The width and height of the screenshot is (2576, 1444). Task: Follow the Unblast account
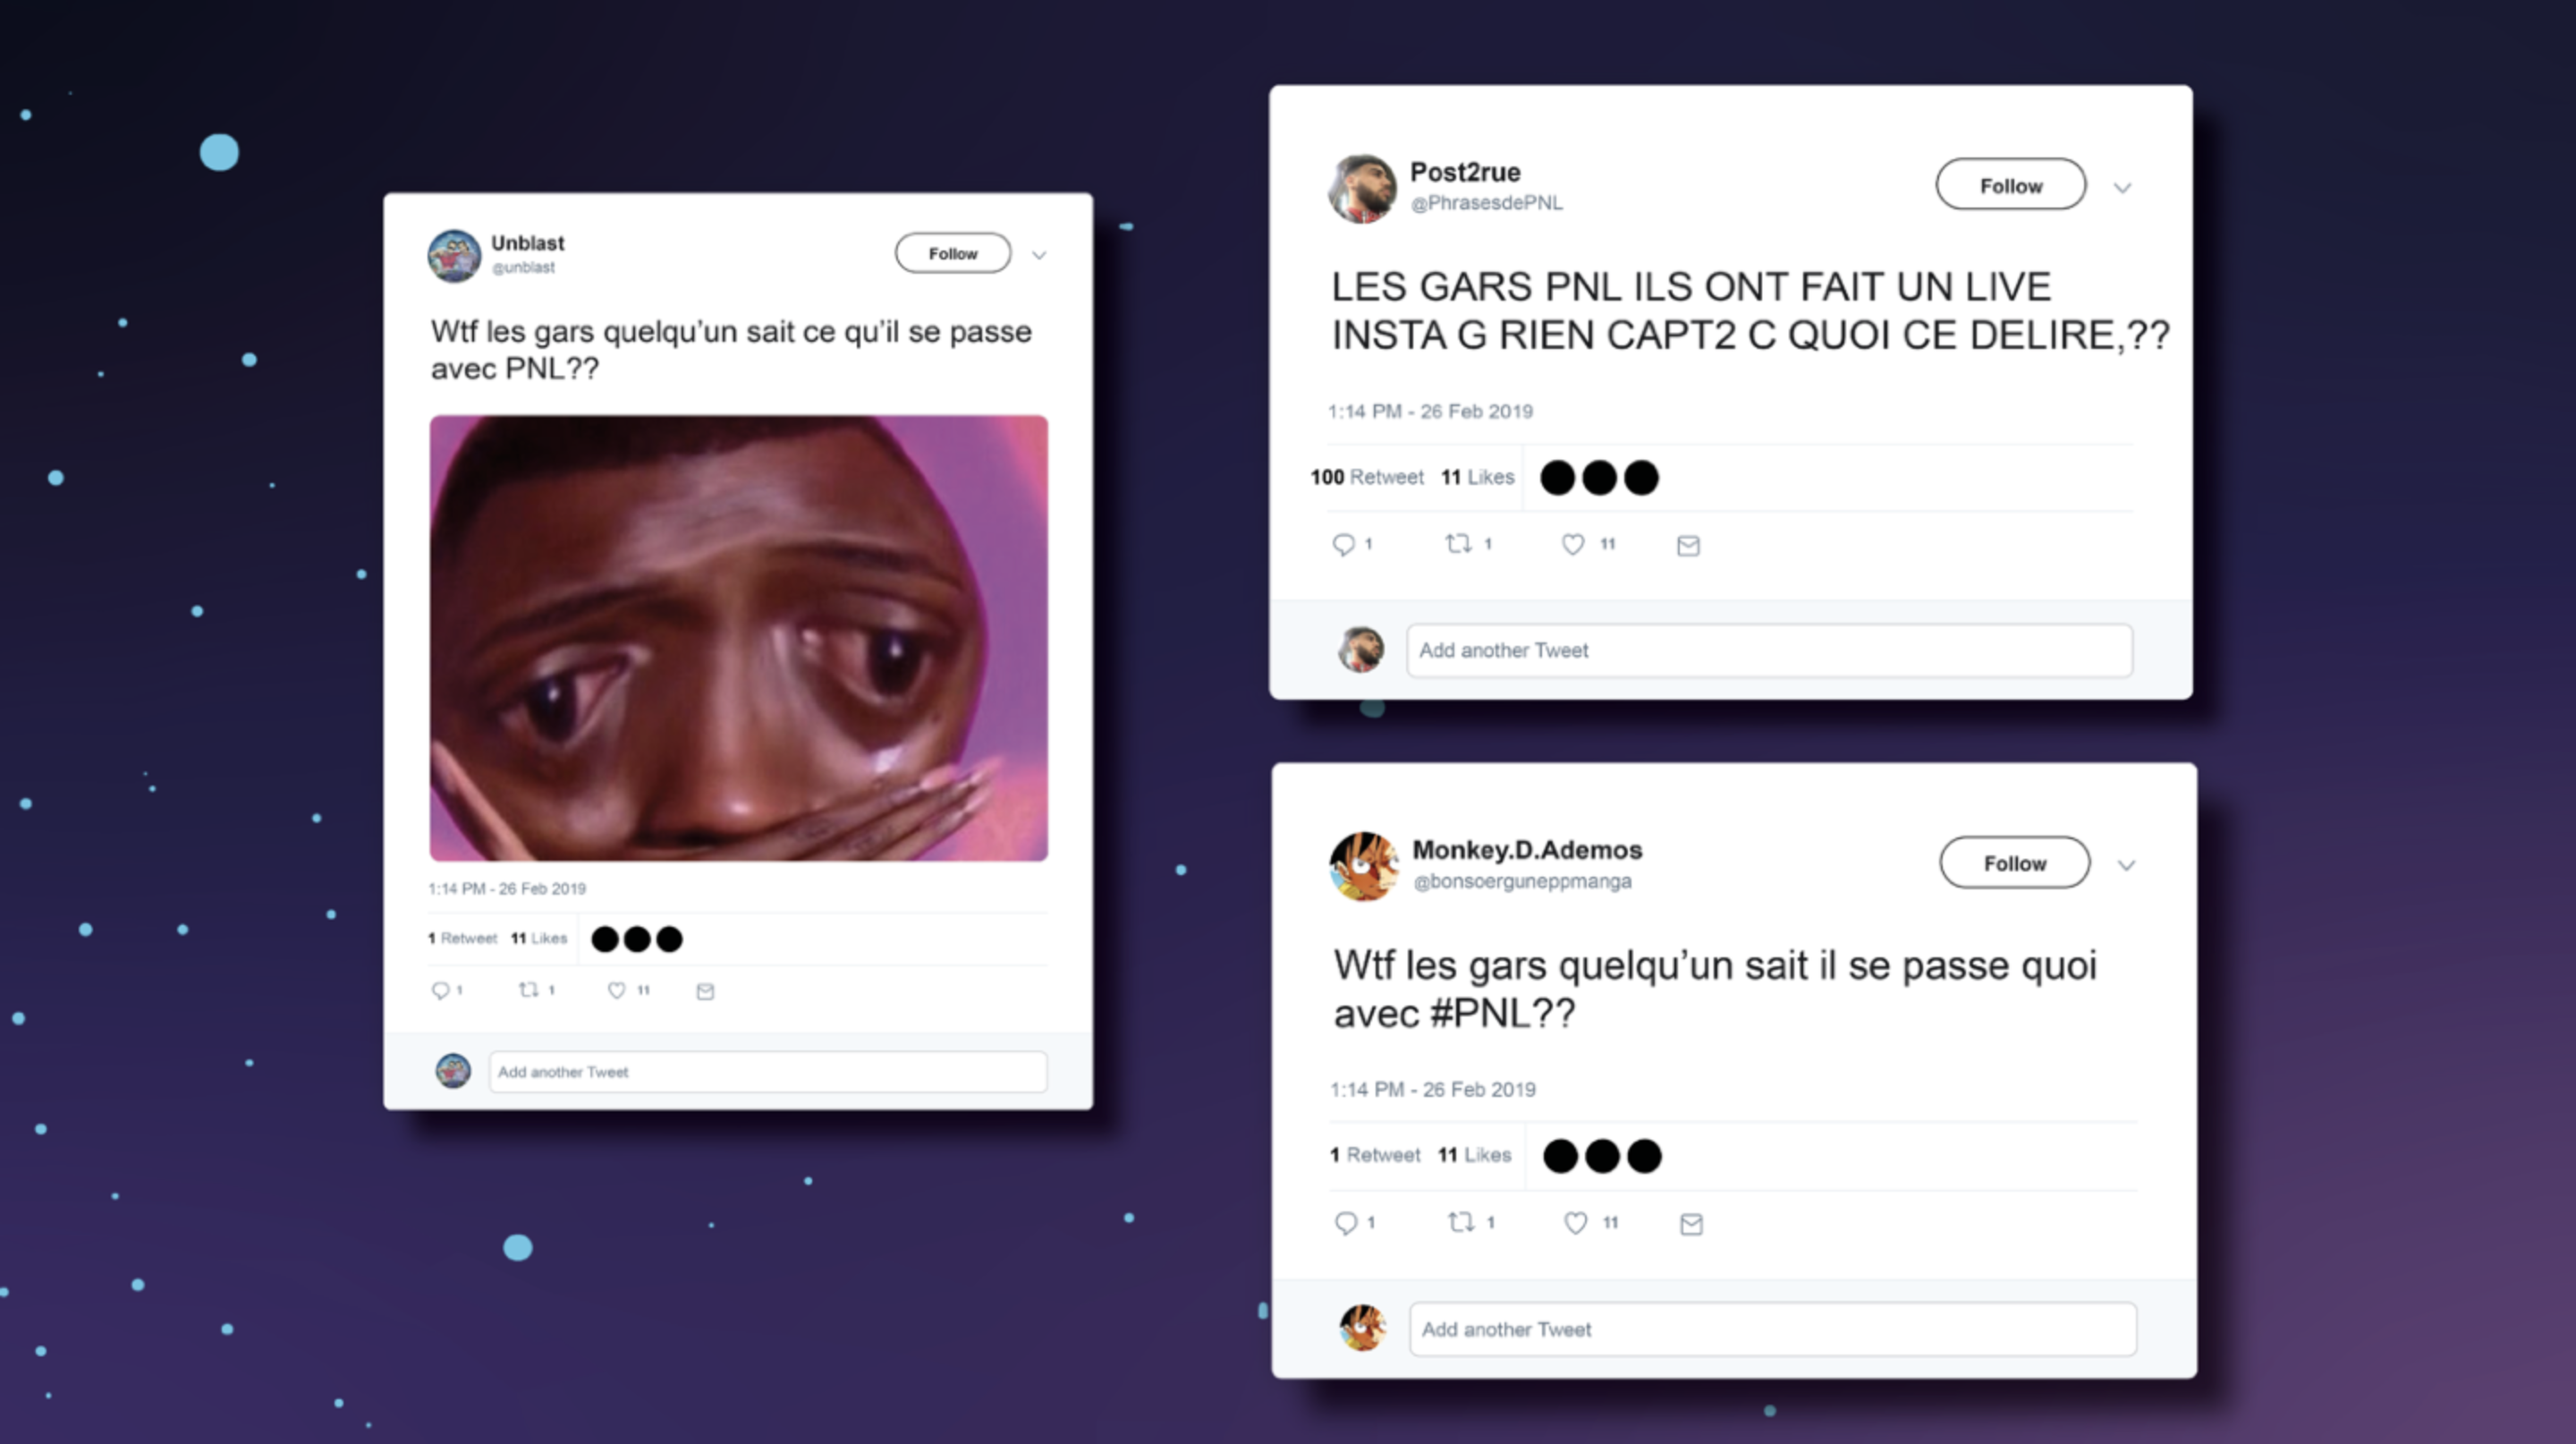point(953,253)
